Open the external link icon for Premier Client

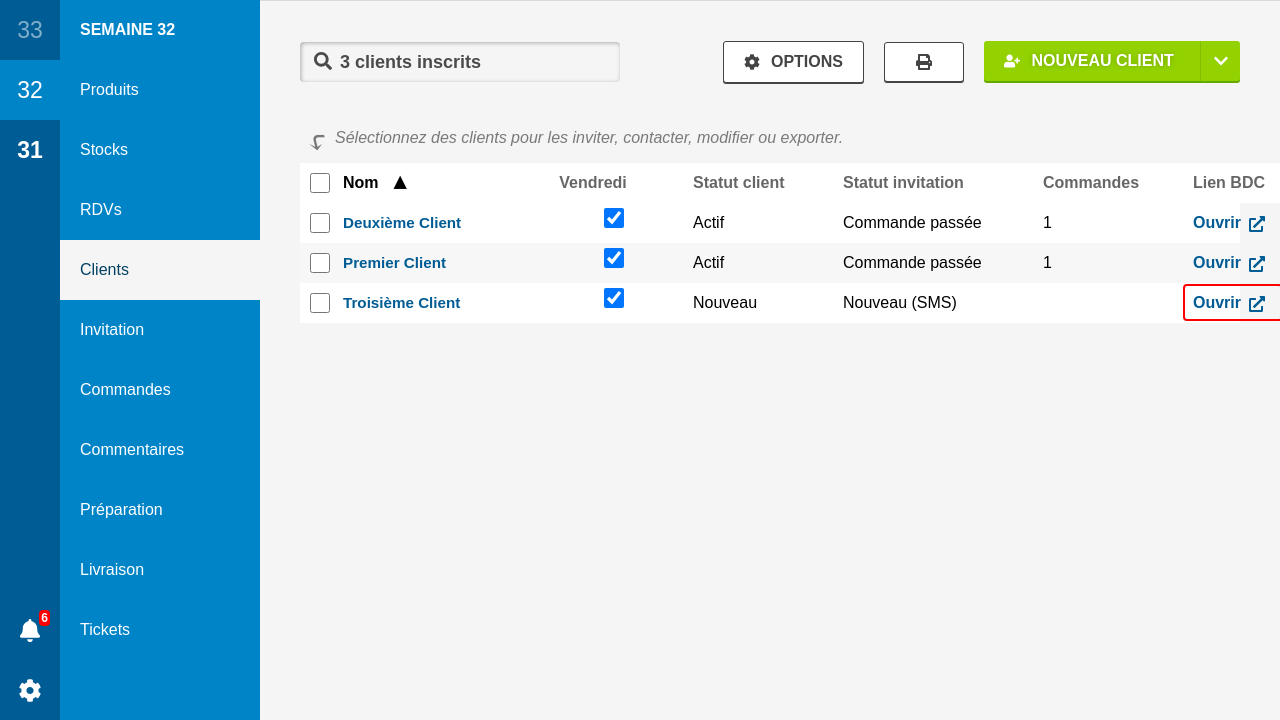(1257, 264)
